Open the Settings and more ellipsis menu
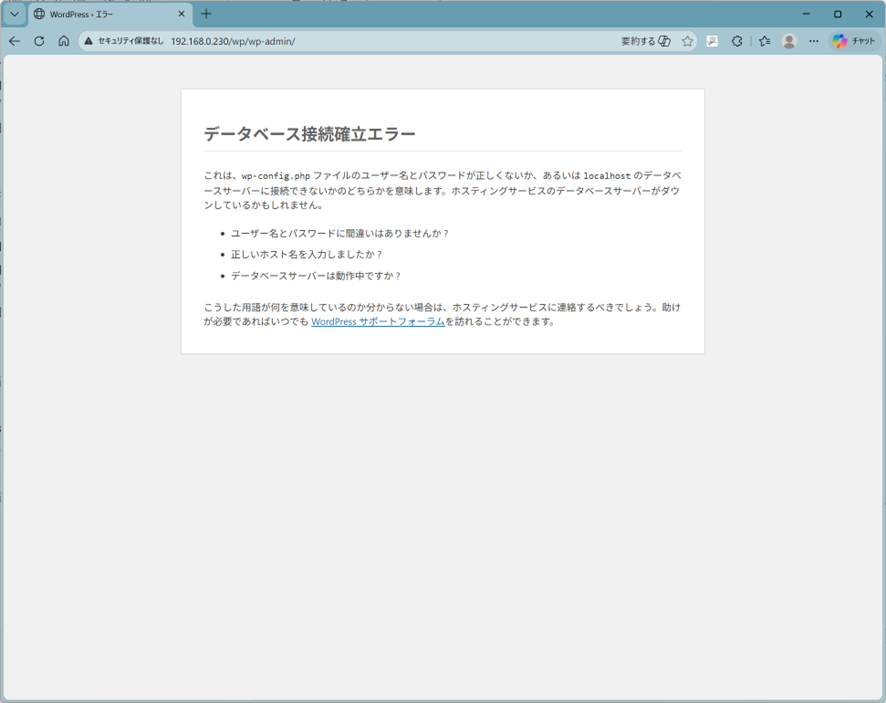The image size is (886, 703). (814, 41)
